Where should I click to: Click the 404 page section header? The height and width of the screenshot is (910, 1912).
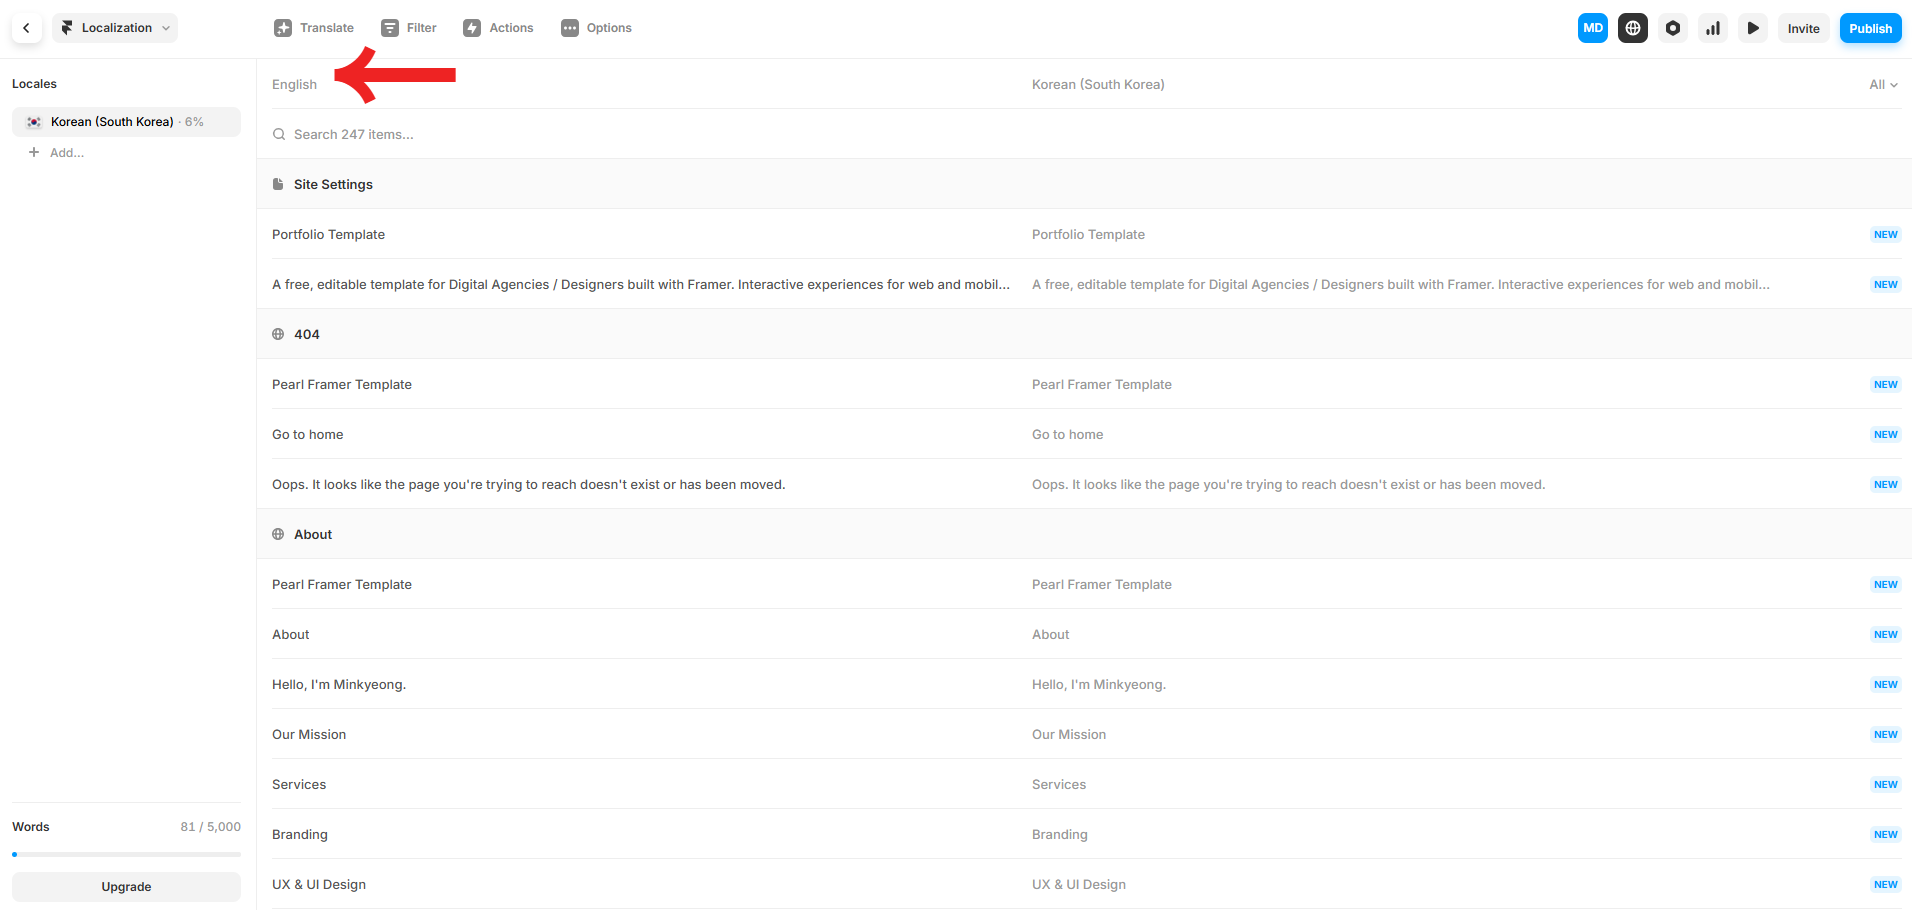pyautogui.click(x=1084, y=334)
